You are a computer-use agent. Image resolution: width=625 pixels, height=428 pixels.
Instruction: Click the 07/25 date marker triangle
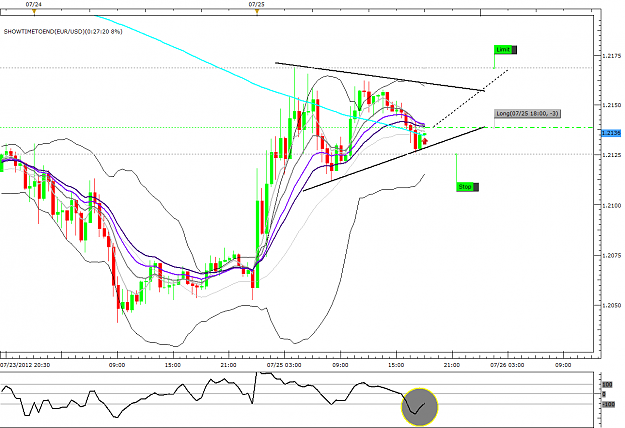(257, 12)
